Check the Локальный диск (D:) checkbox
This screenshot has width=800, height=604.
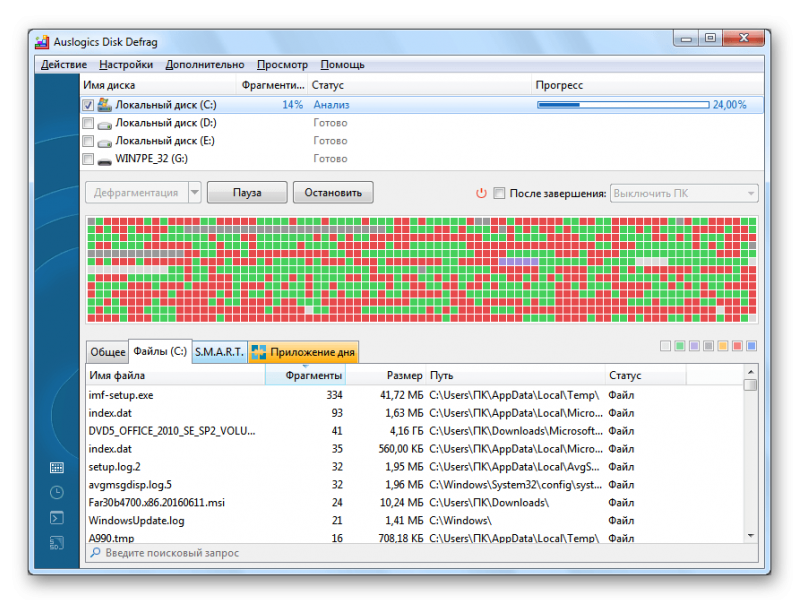tap(88, 123)
